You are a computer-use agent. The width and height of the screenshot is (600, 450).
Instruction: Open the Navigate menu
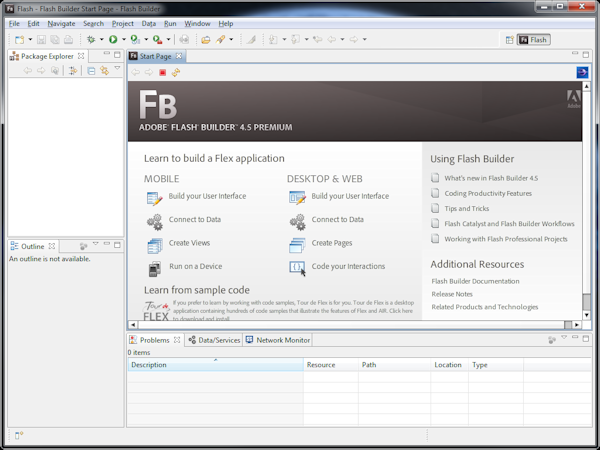coord(61,23)
